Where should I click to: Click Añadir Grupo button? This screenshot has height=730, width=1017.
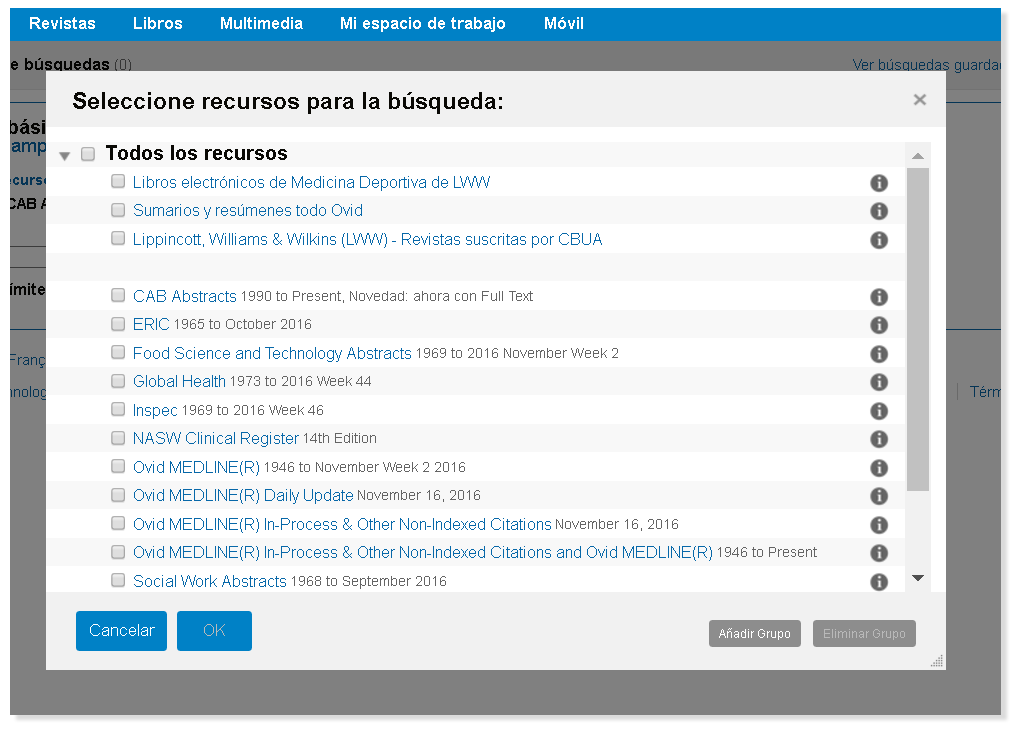(754, 633)
